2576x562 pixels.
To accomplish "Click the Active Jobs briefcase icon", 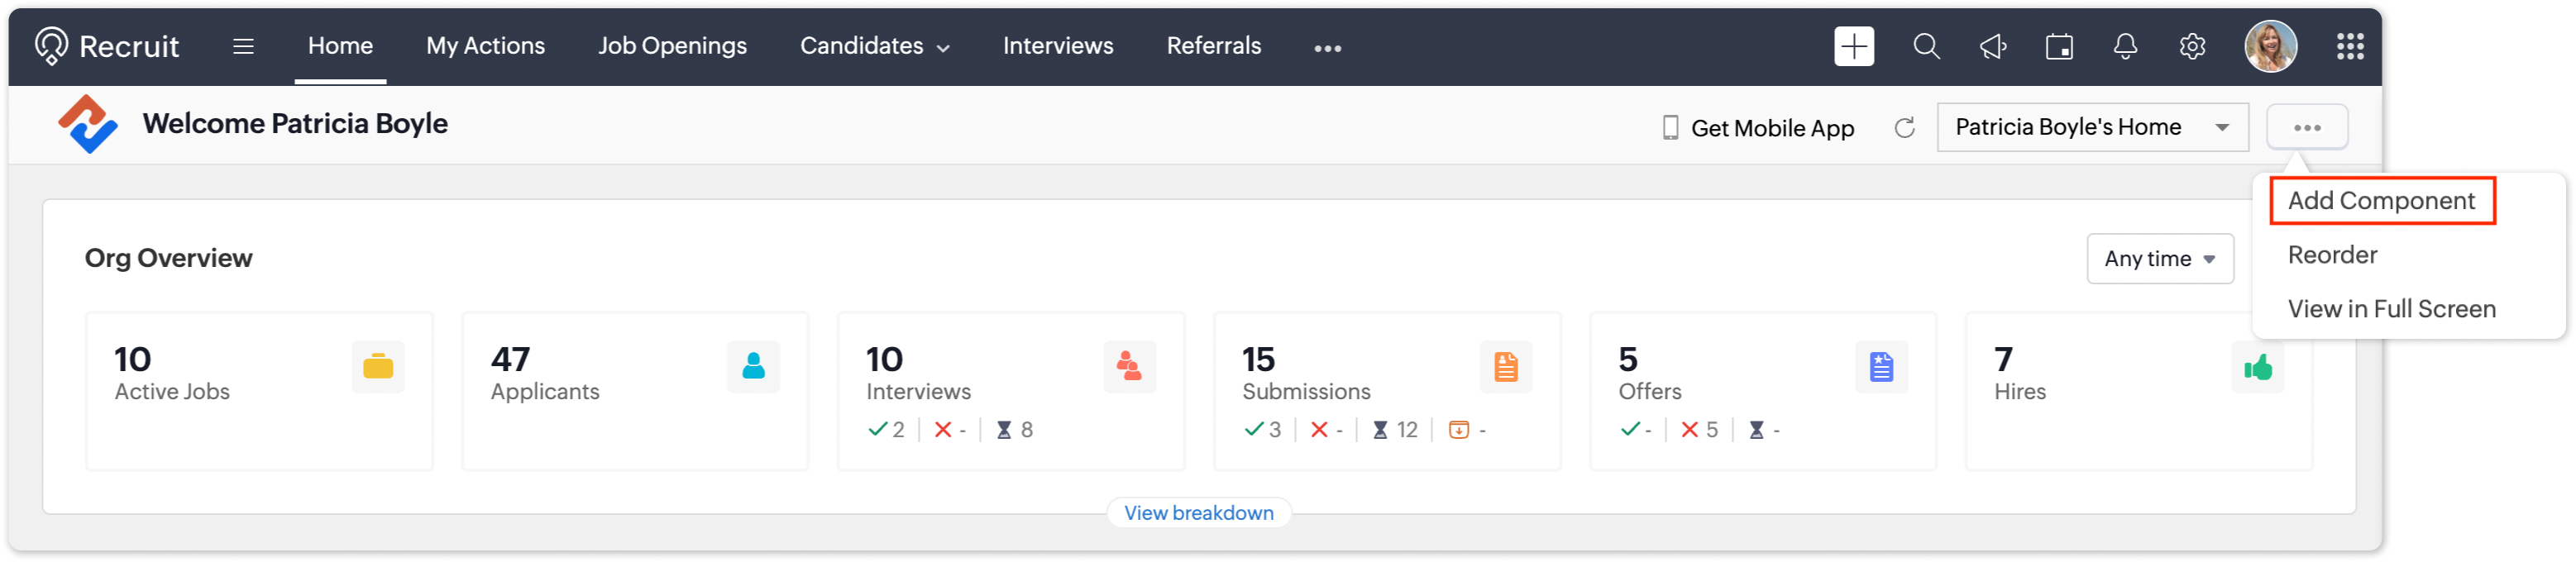I will tap(378, 367).
